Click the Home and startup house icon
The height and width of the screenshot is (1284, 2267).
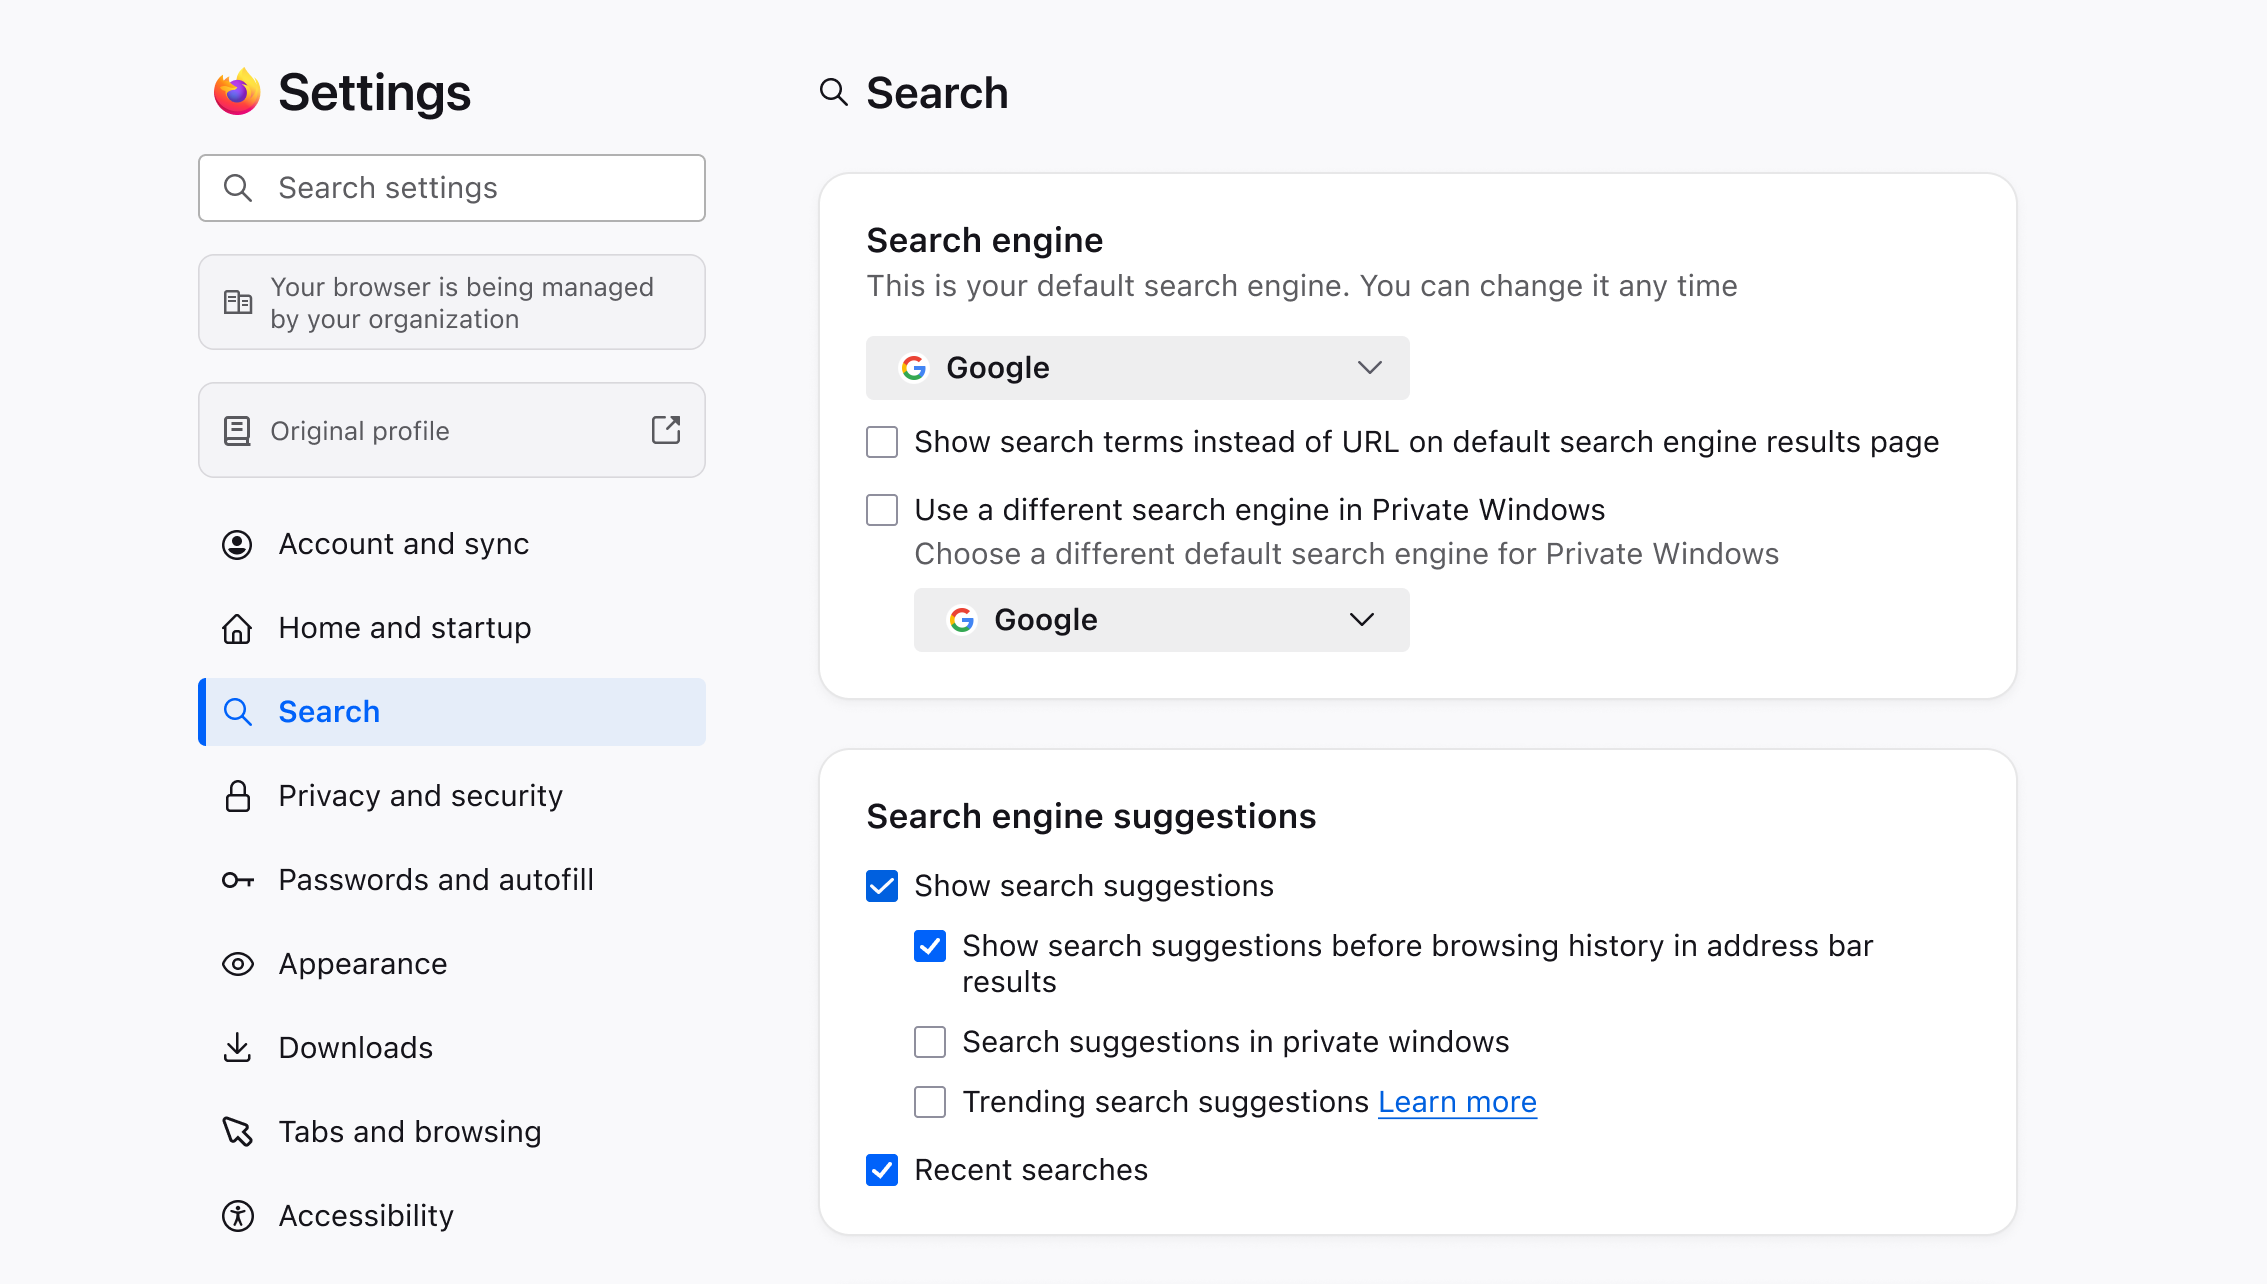pyautogui.click(x=237, y=628)
